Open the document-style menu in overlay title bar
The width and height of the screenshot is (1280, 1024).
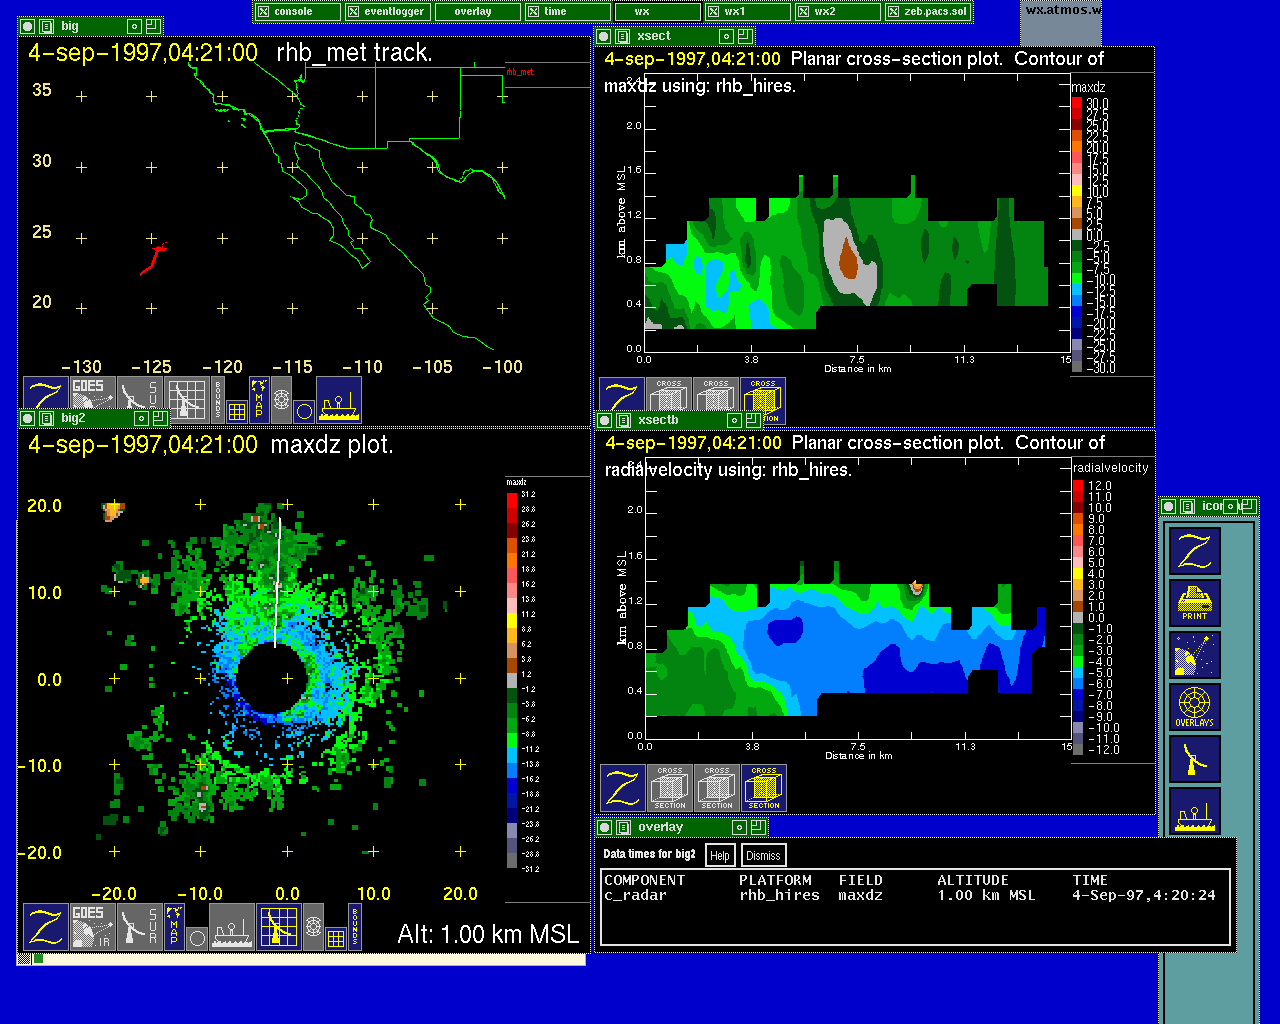point(622,827)
